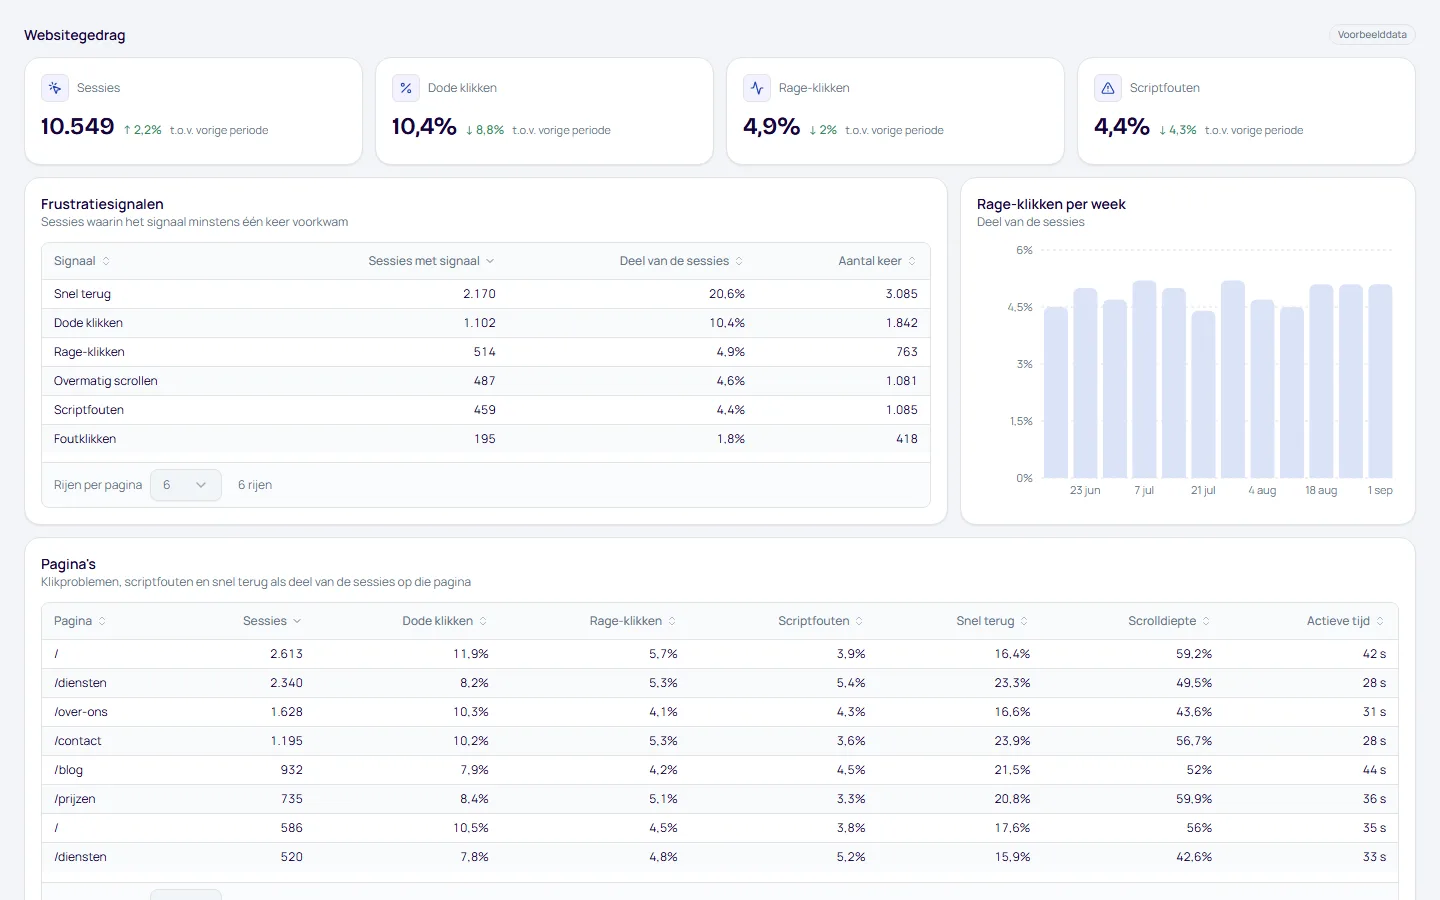
Task: Sort Pagina's table by Pagina column
Action: [x=80, y=621]
